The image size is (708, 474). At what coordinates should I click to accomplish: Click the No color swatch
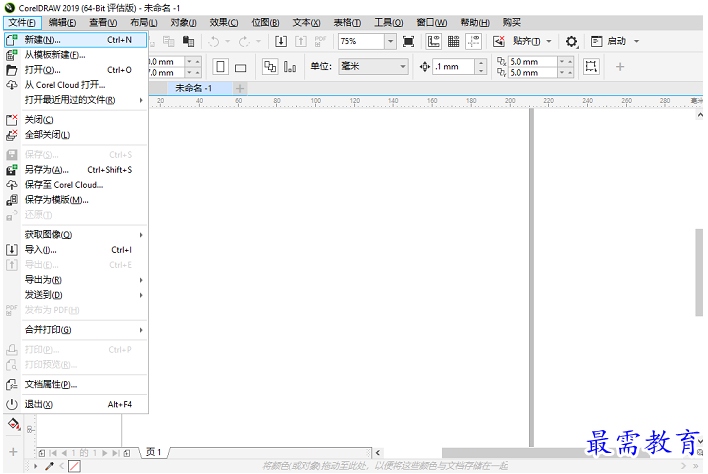74,466
